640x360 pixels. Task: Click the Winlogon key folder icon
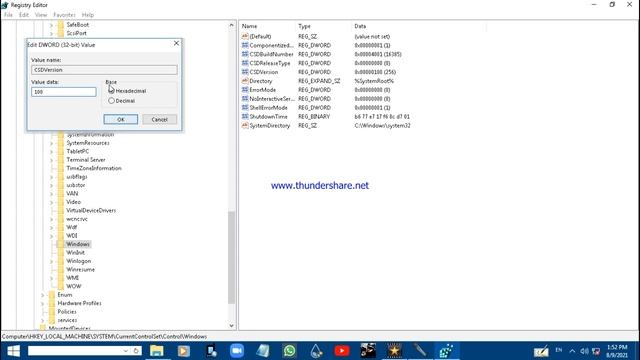(x=60, y=261)
